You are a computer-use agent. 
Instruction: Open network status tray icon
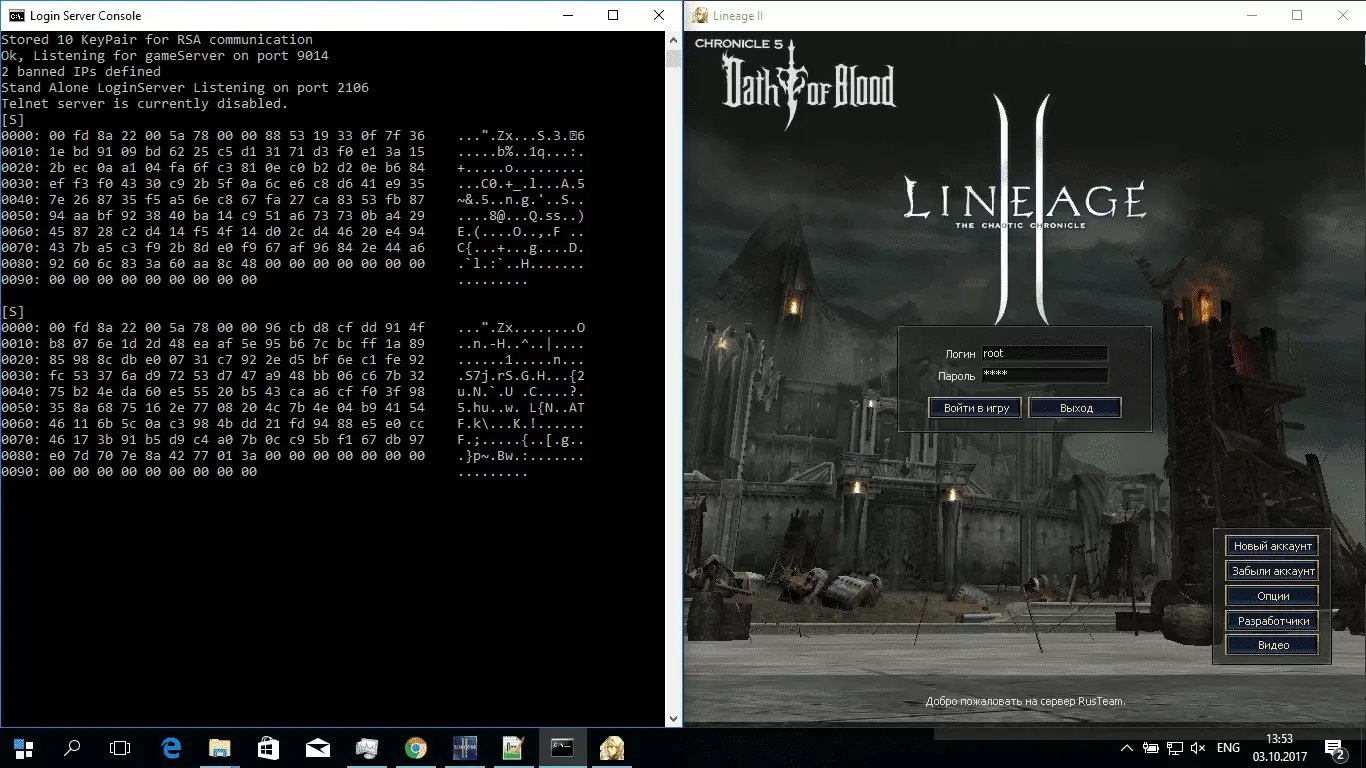1174,747
